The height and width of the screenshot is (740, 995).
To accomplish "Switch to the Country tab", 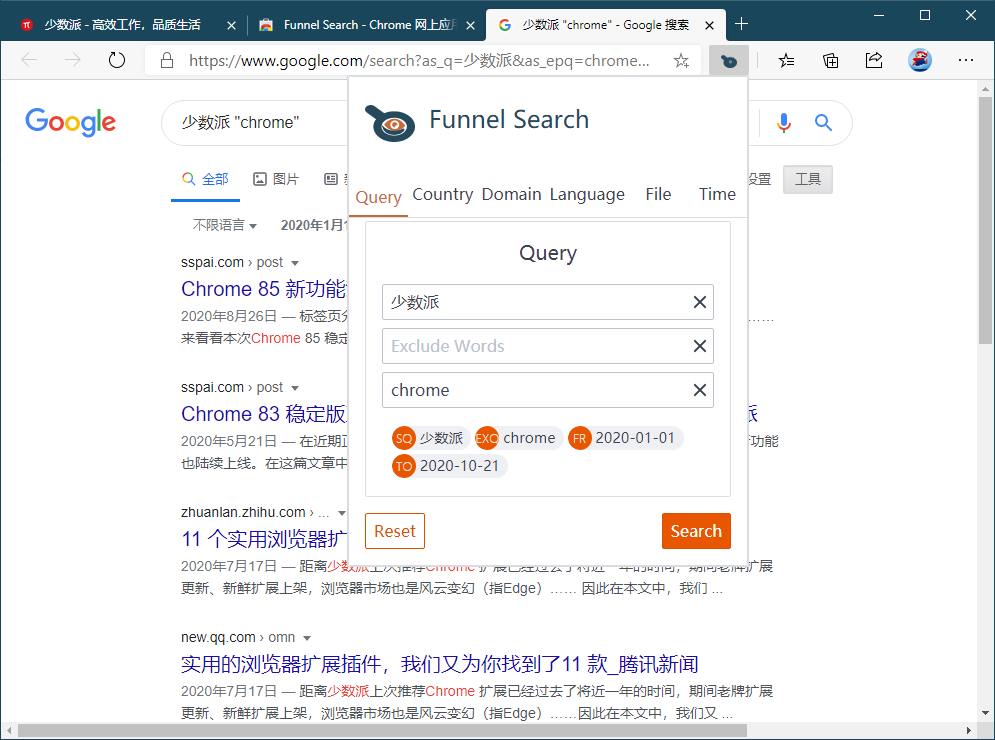I will pyautogui.click(x=443, y=194).
